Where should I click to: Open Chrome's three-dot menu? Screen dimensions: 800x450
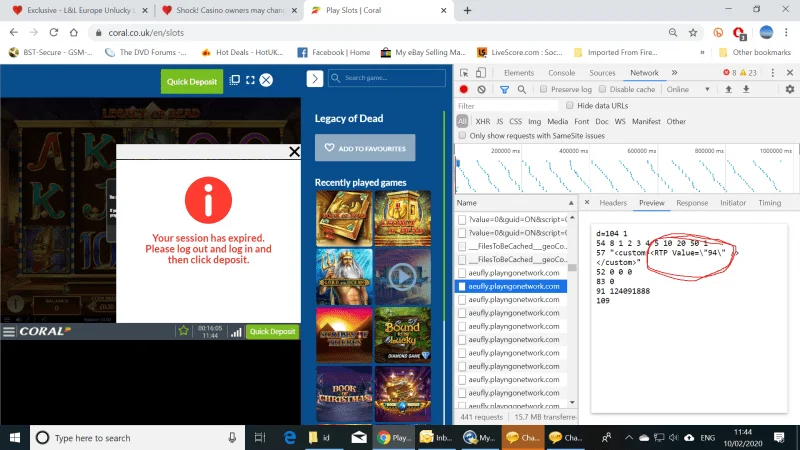pos(786,33)
